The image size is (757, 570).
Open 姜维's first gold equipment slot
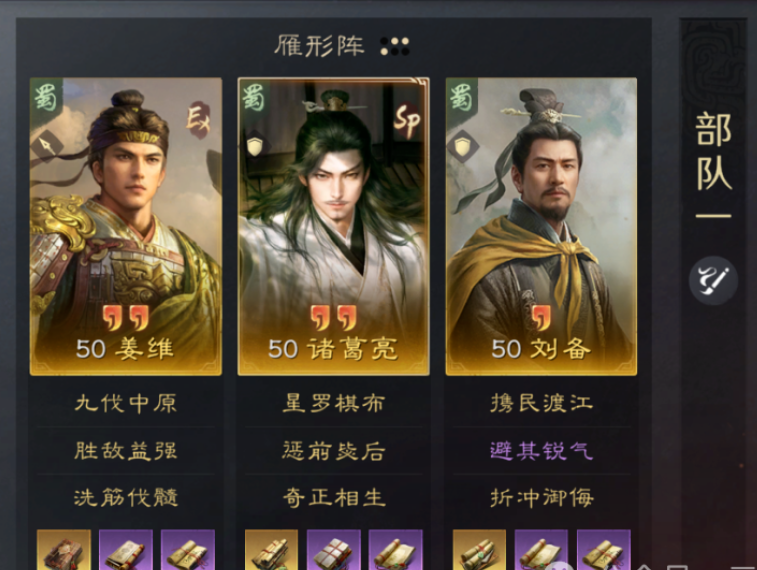[x=64, y=549]
